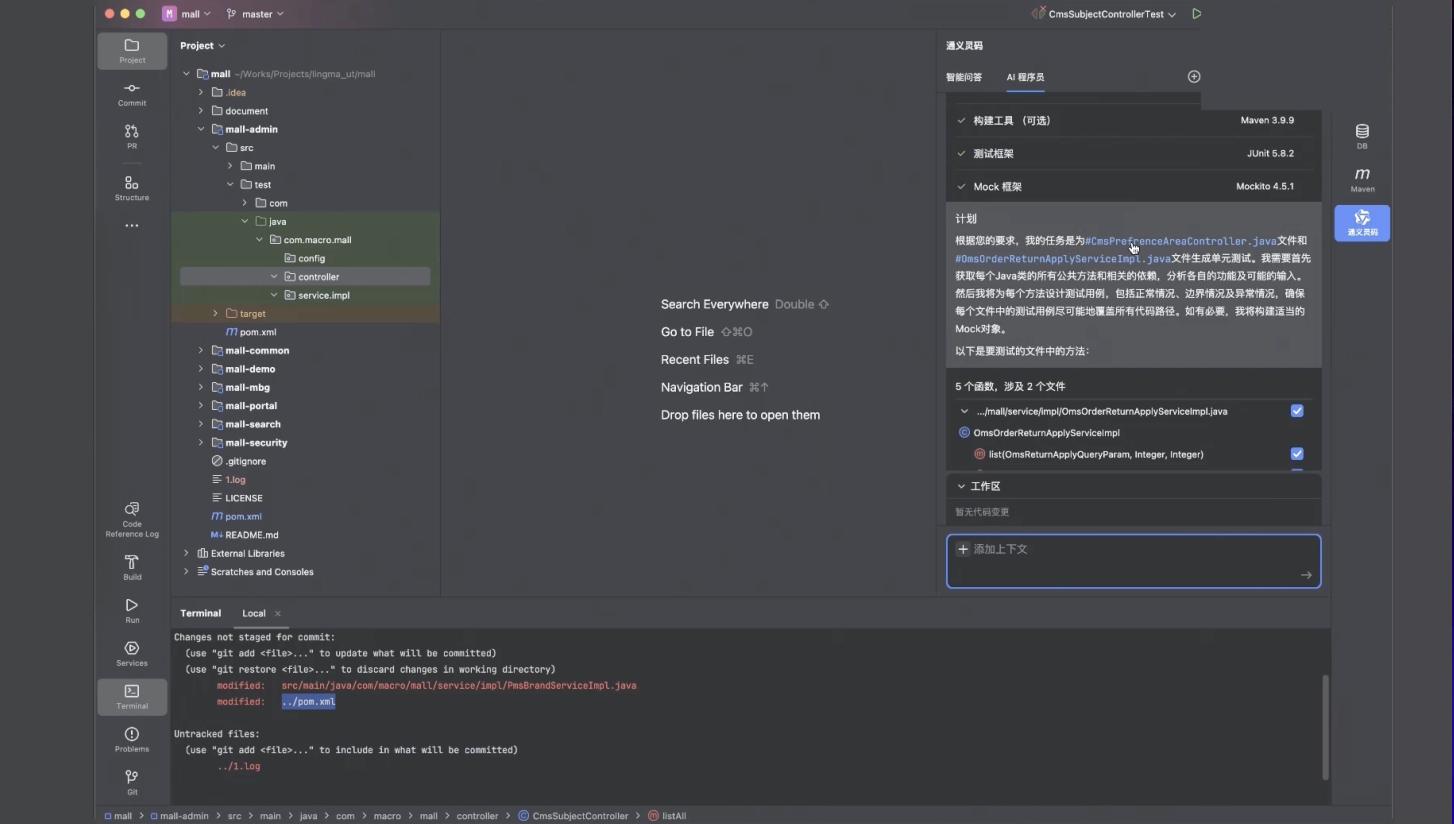Open the Problems tool window
The image size is (1454, 824).
132,740
